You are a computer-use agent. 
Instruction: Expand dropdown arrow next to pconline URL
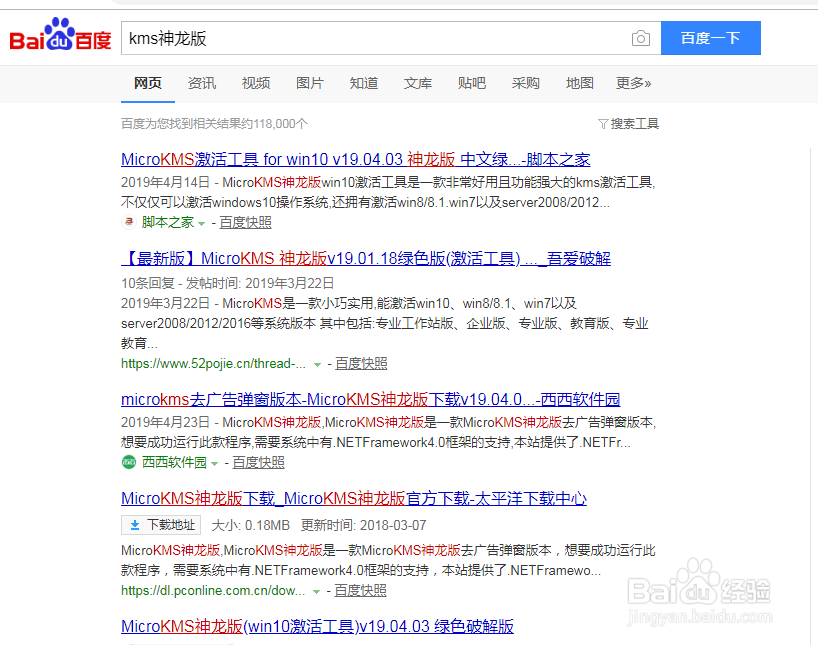click(x=316, y=591)
